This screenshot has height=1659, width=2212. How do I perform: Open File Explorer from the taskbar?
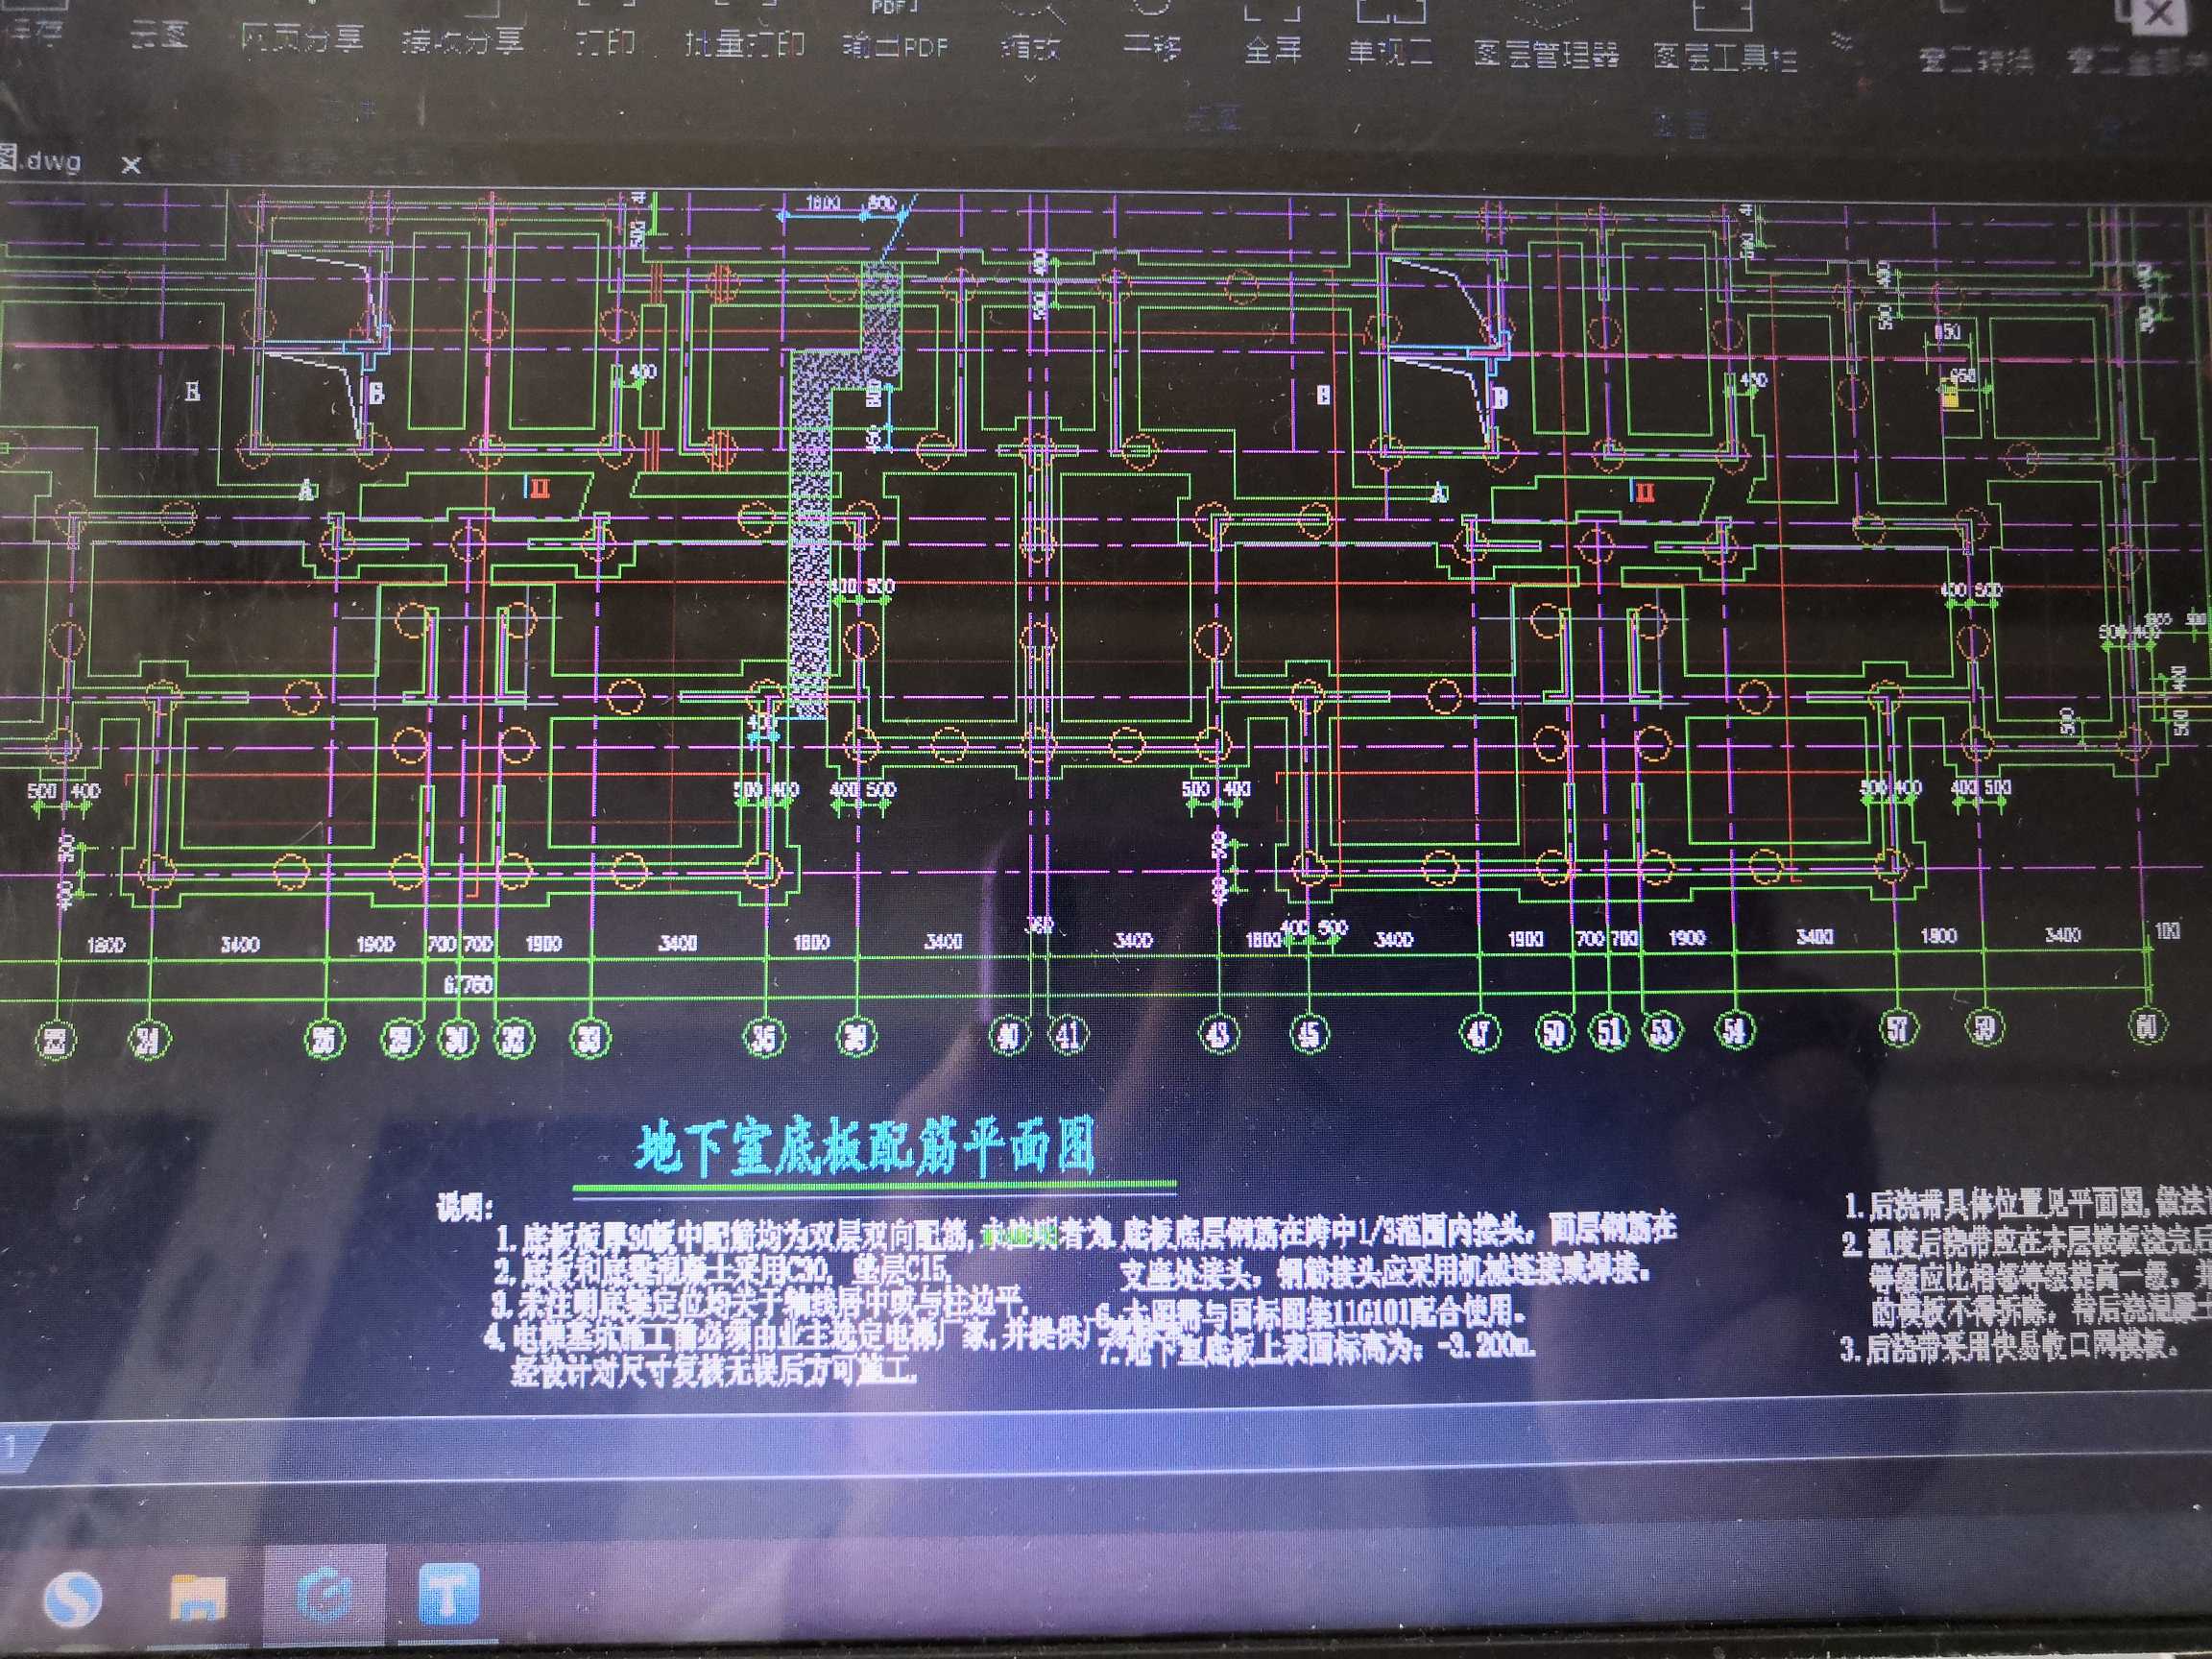(x=198, y=1597)
